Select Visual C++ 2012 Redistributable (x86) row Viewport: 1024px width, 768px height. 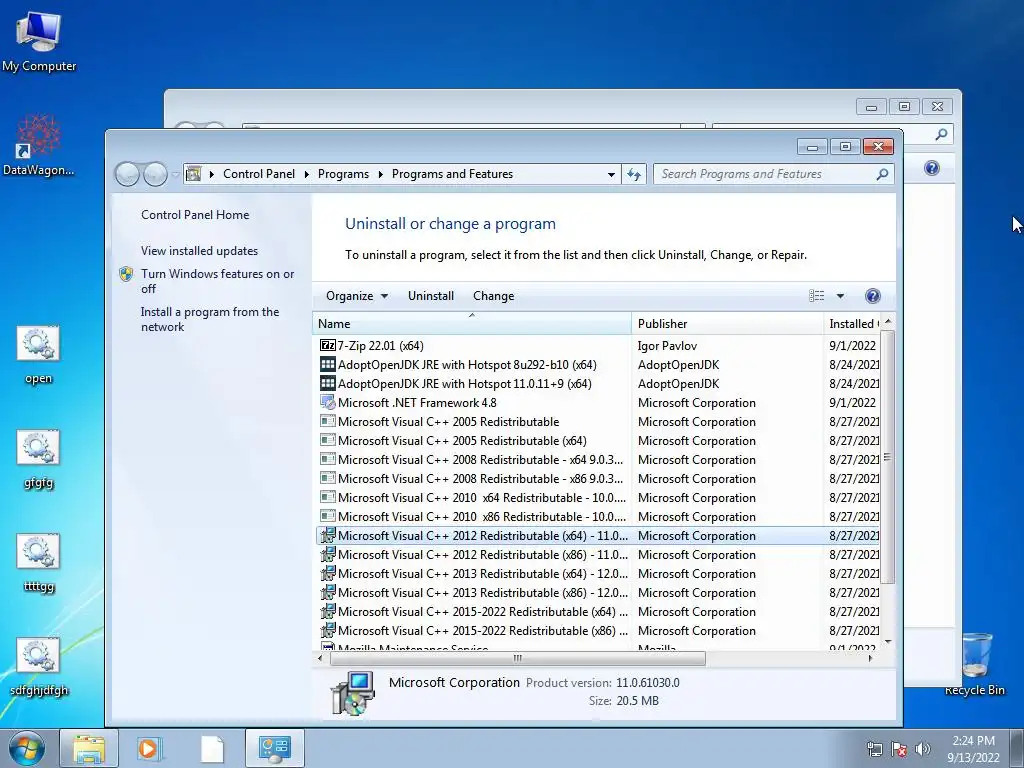click(597, 554)
